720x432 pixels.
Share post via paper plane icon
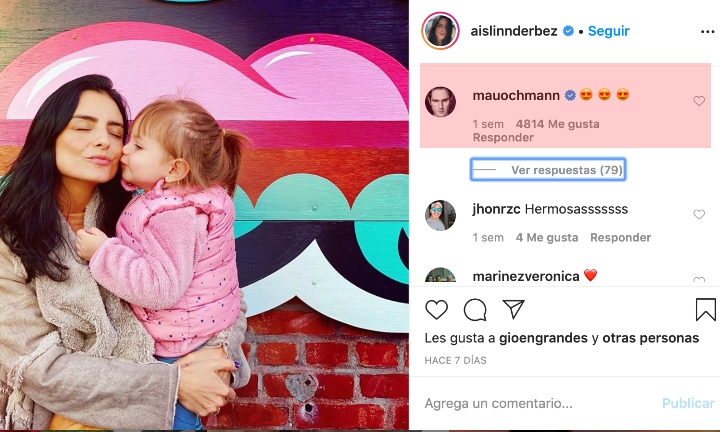pyautogui.click(x=513, y=309)
